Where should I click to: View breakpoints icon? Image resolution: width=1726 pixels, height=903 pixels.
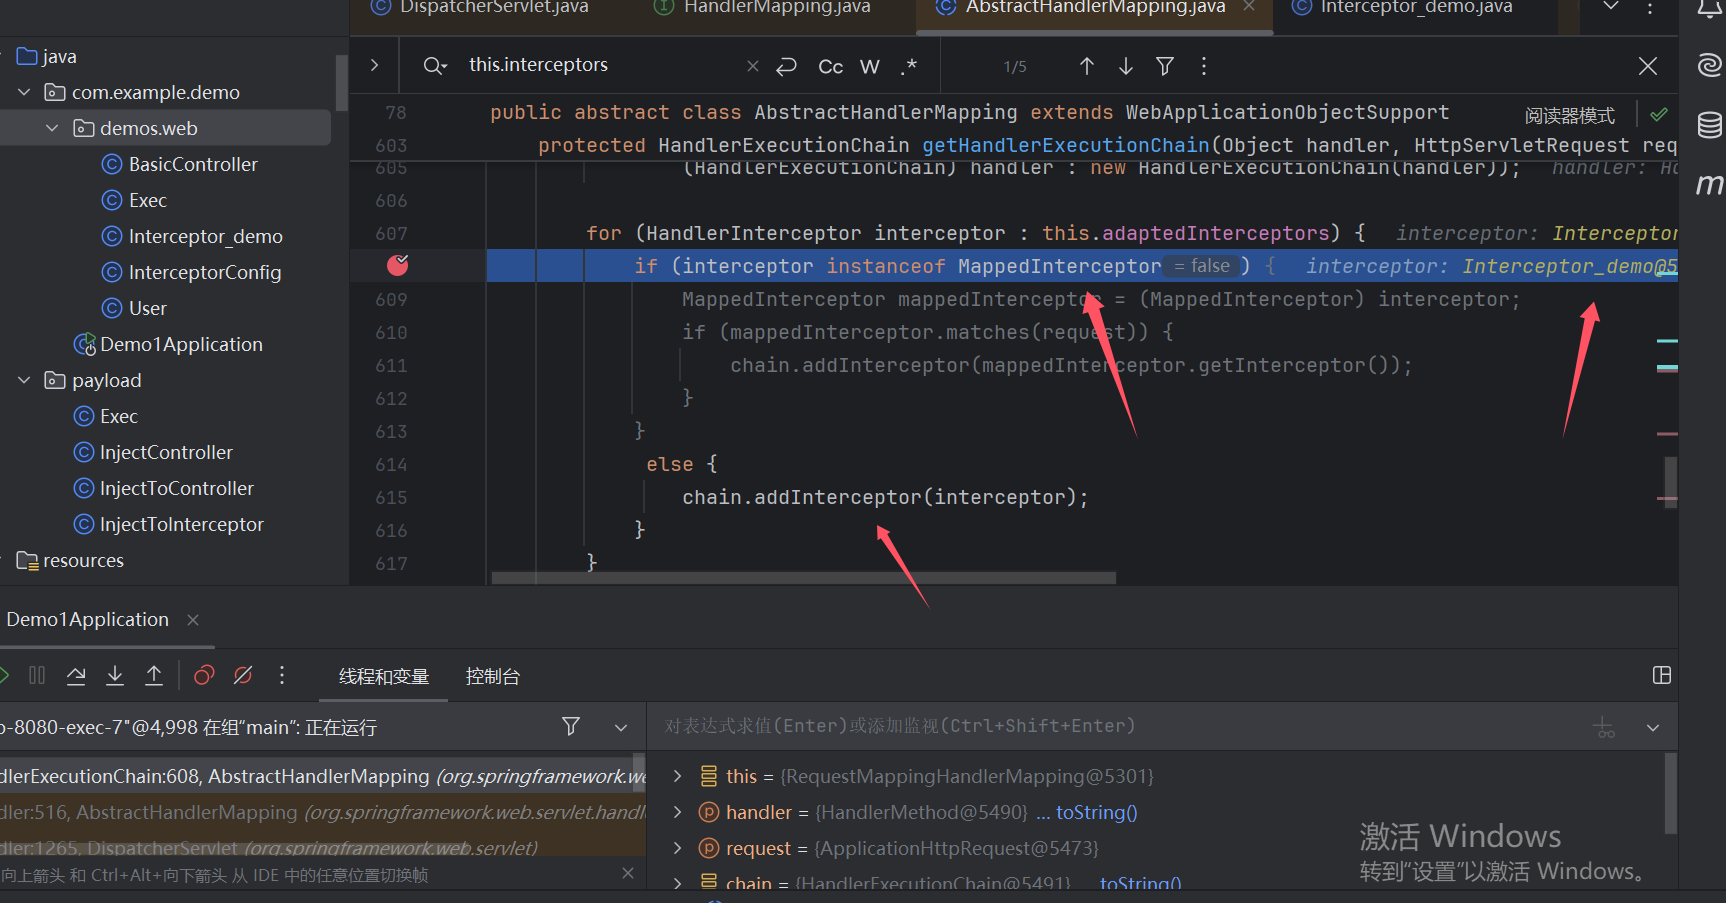[x=204, y=675]
